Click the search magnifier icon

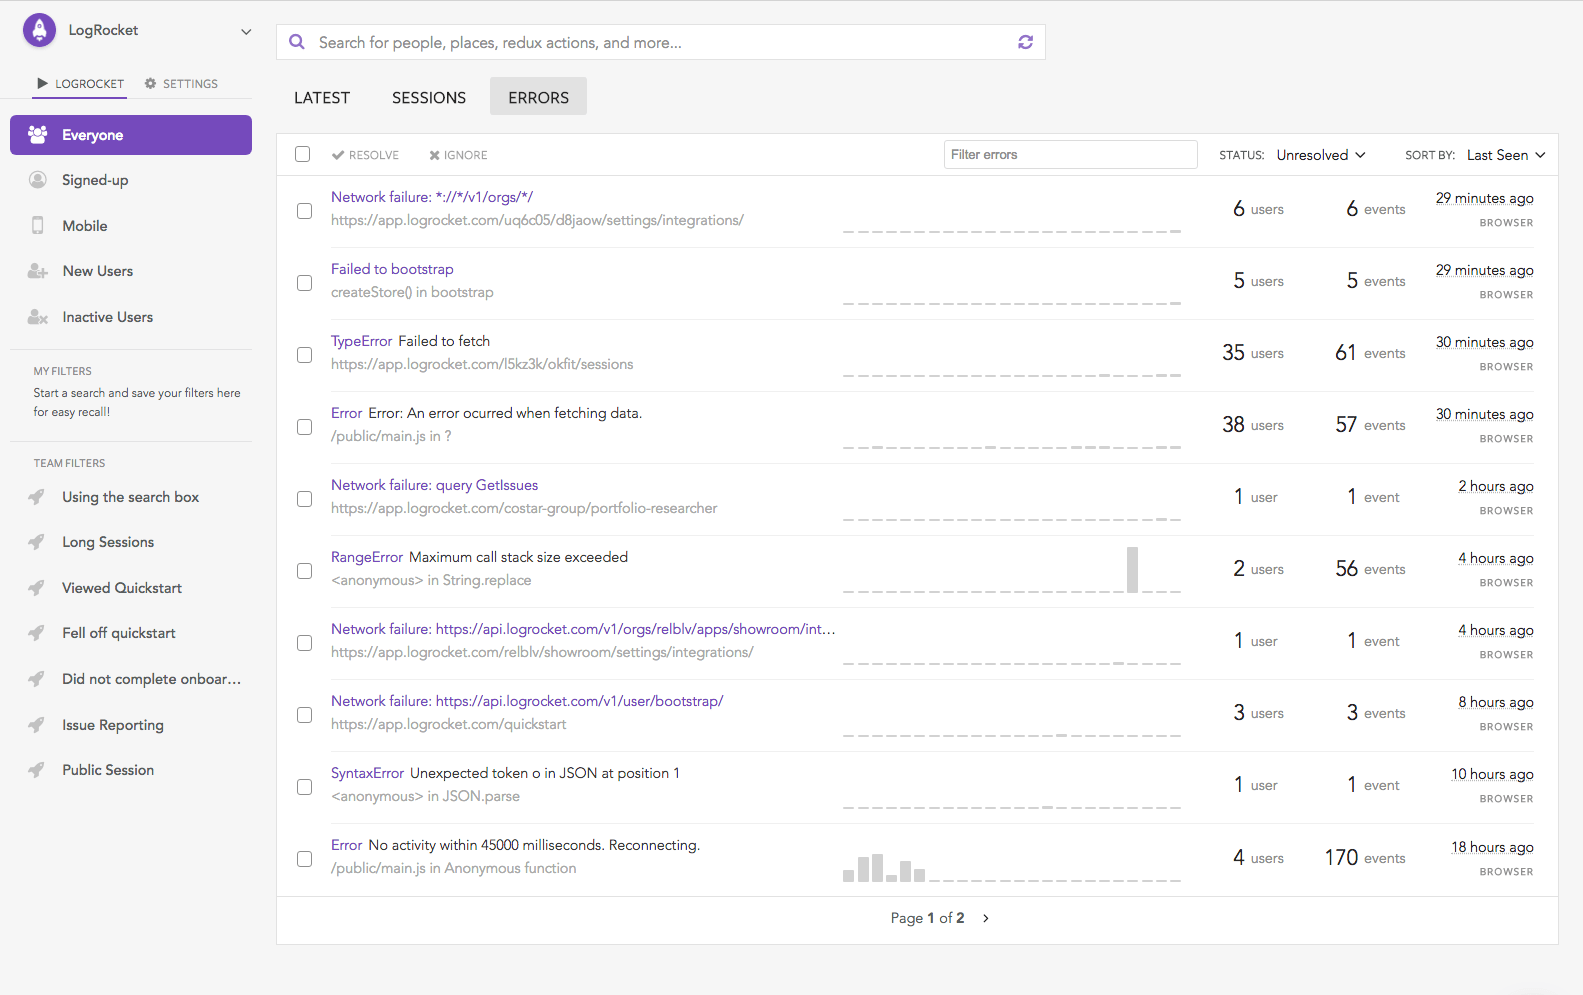click(x=296, y=42)
